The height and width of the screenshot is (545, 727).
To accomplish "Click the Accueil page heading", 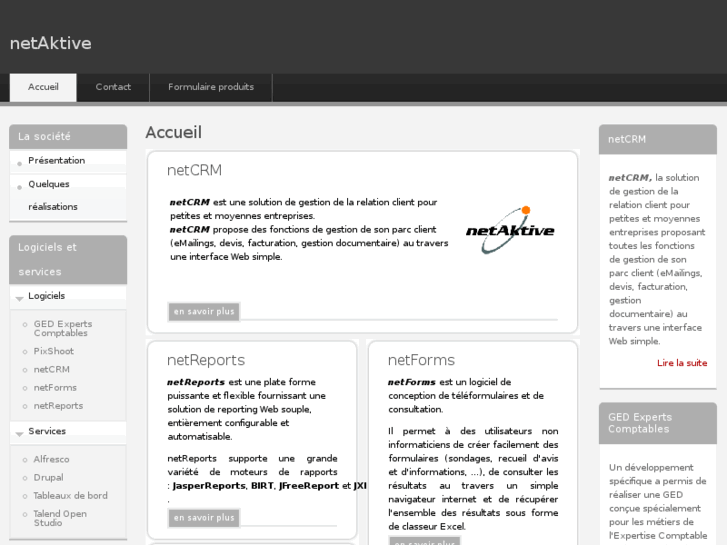I will pos(173,132).
